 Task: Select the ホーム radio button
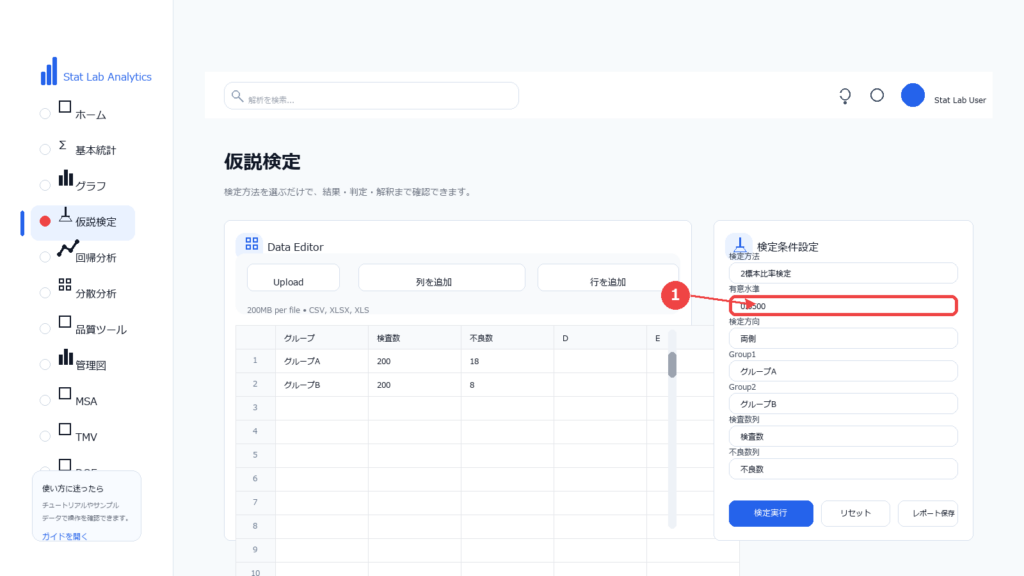(45, 114)
